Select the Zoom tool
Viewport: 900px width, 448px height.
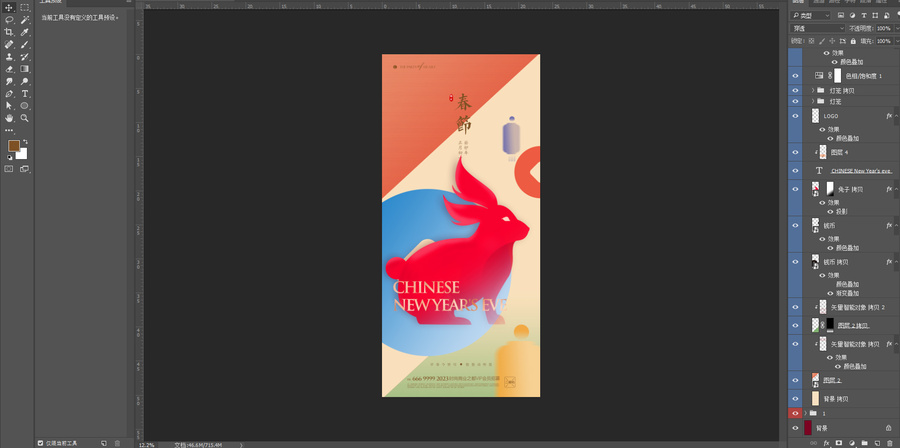click(x=25, y=118)
